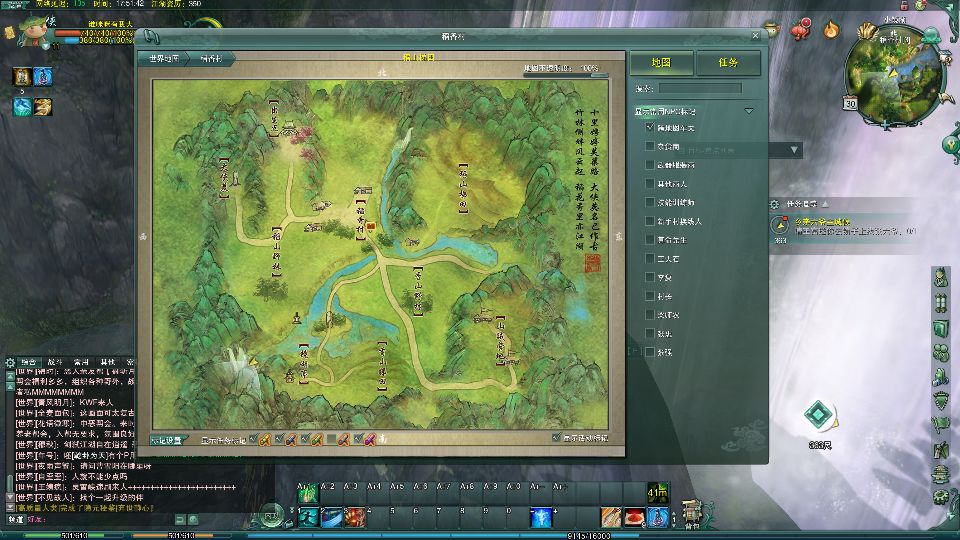This screenshot has width=960, height=540.
Task: Click the 频道 channel button in chat
Action: tap(15, 519)
